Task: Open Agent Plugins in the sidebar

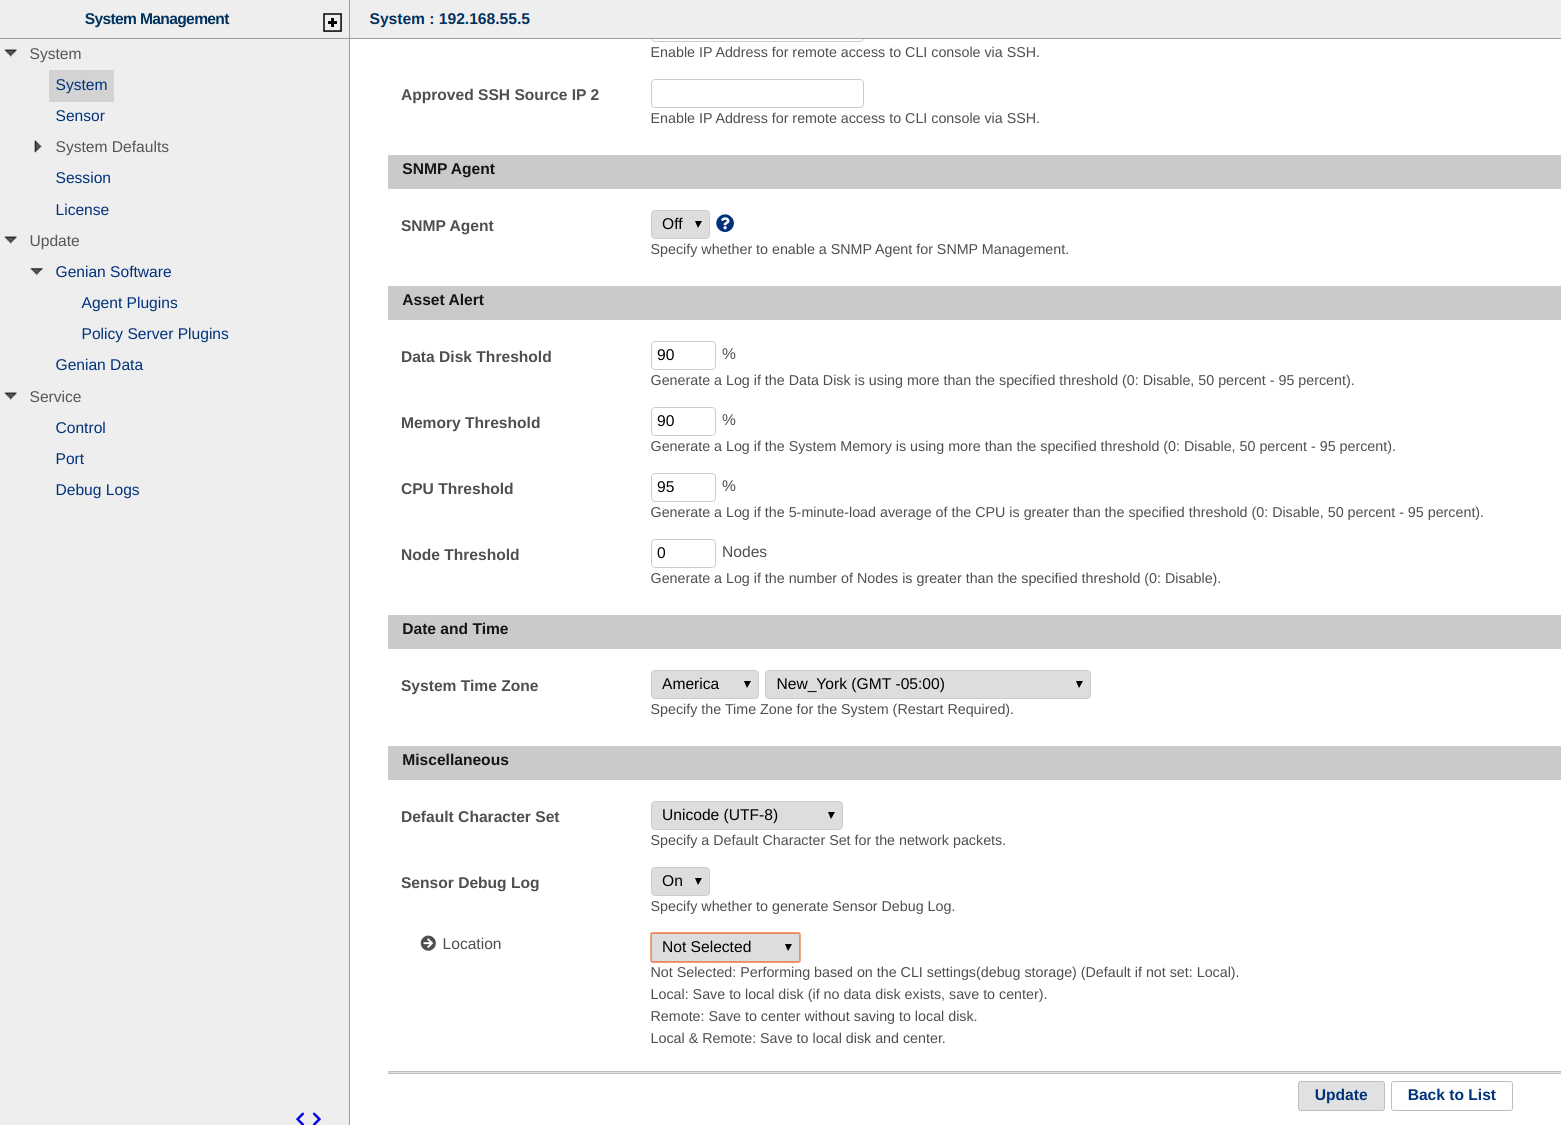Action: pyautogui.click(x=129, y=303)
